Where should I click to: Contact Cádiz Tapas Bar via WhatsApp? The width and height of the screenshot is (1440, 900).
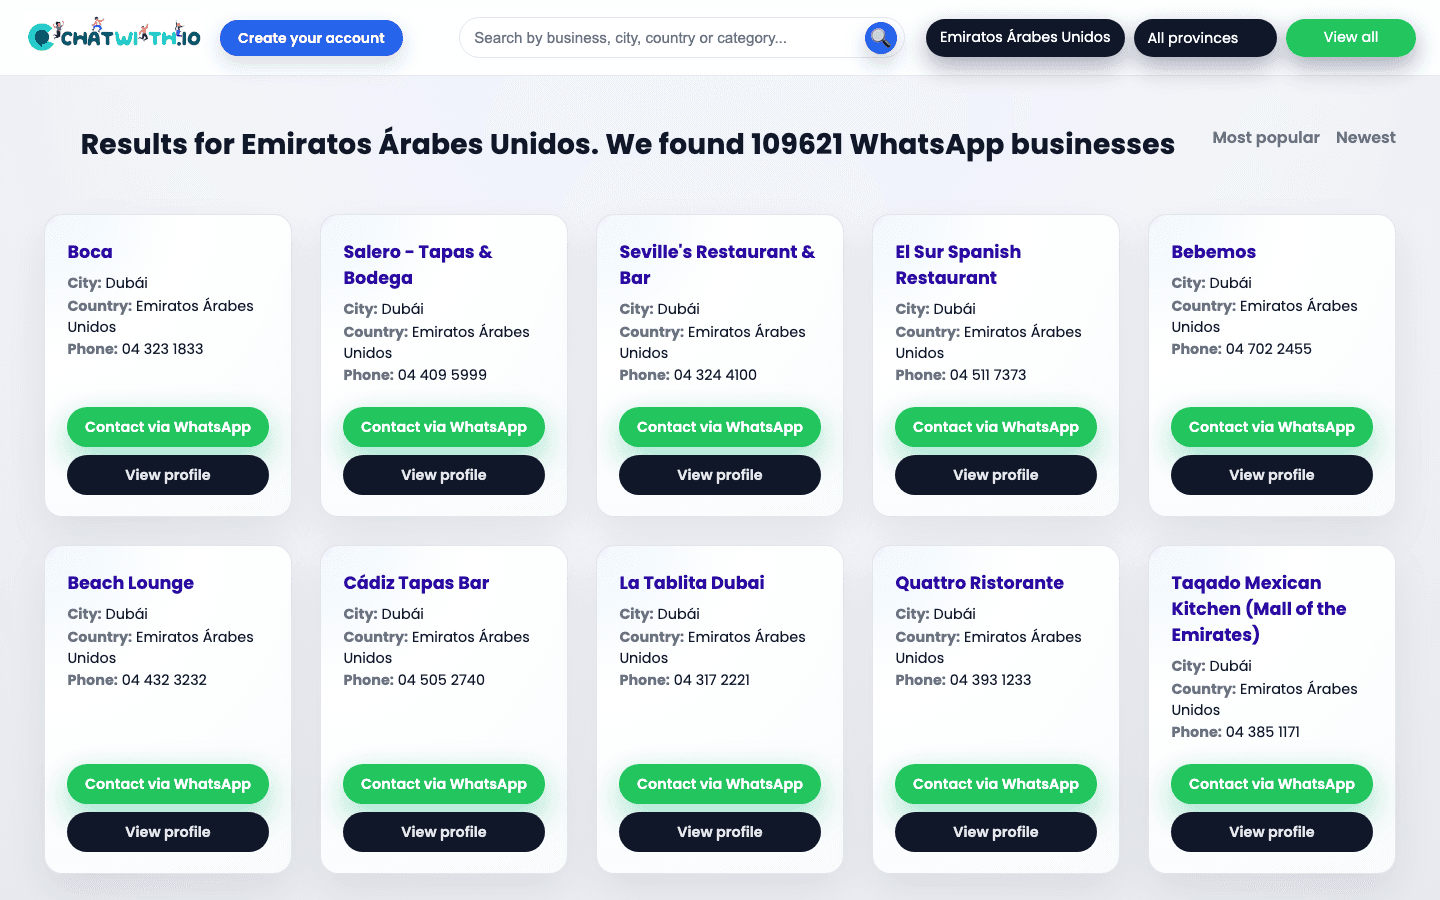click(x=444, y=784)
